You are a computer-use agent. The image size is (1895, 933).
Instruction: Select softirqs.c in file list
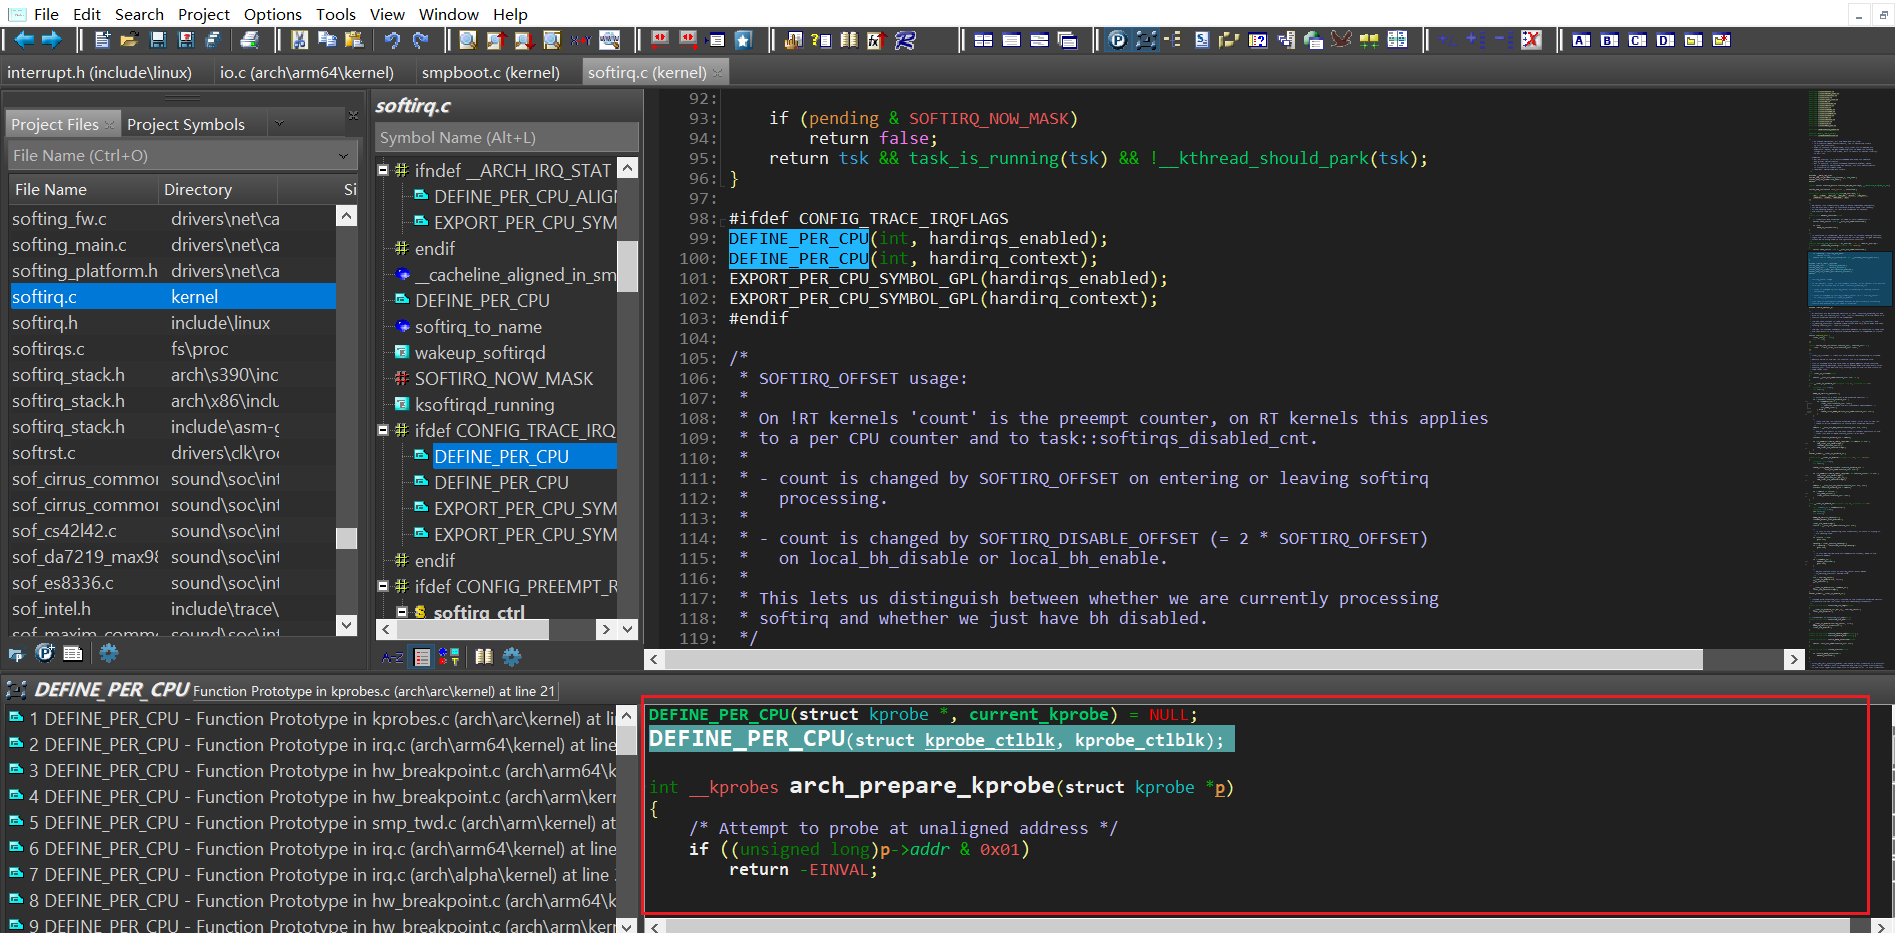[173, 349]
